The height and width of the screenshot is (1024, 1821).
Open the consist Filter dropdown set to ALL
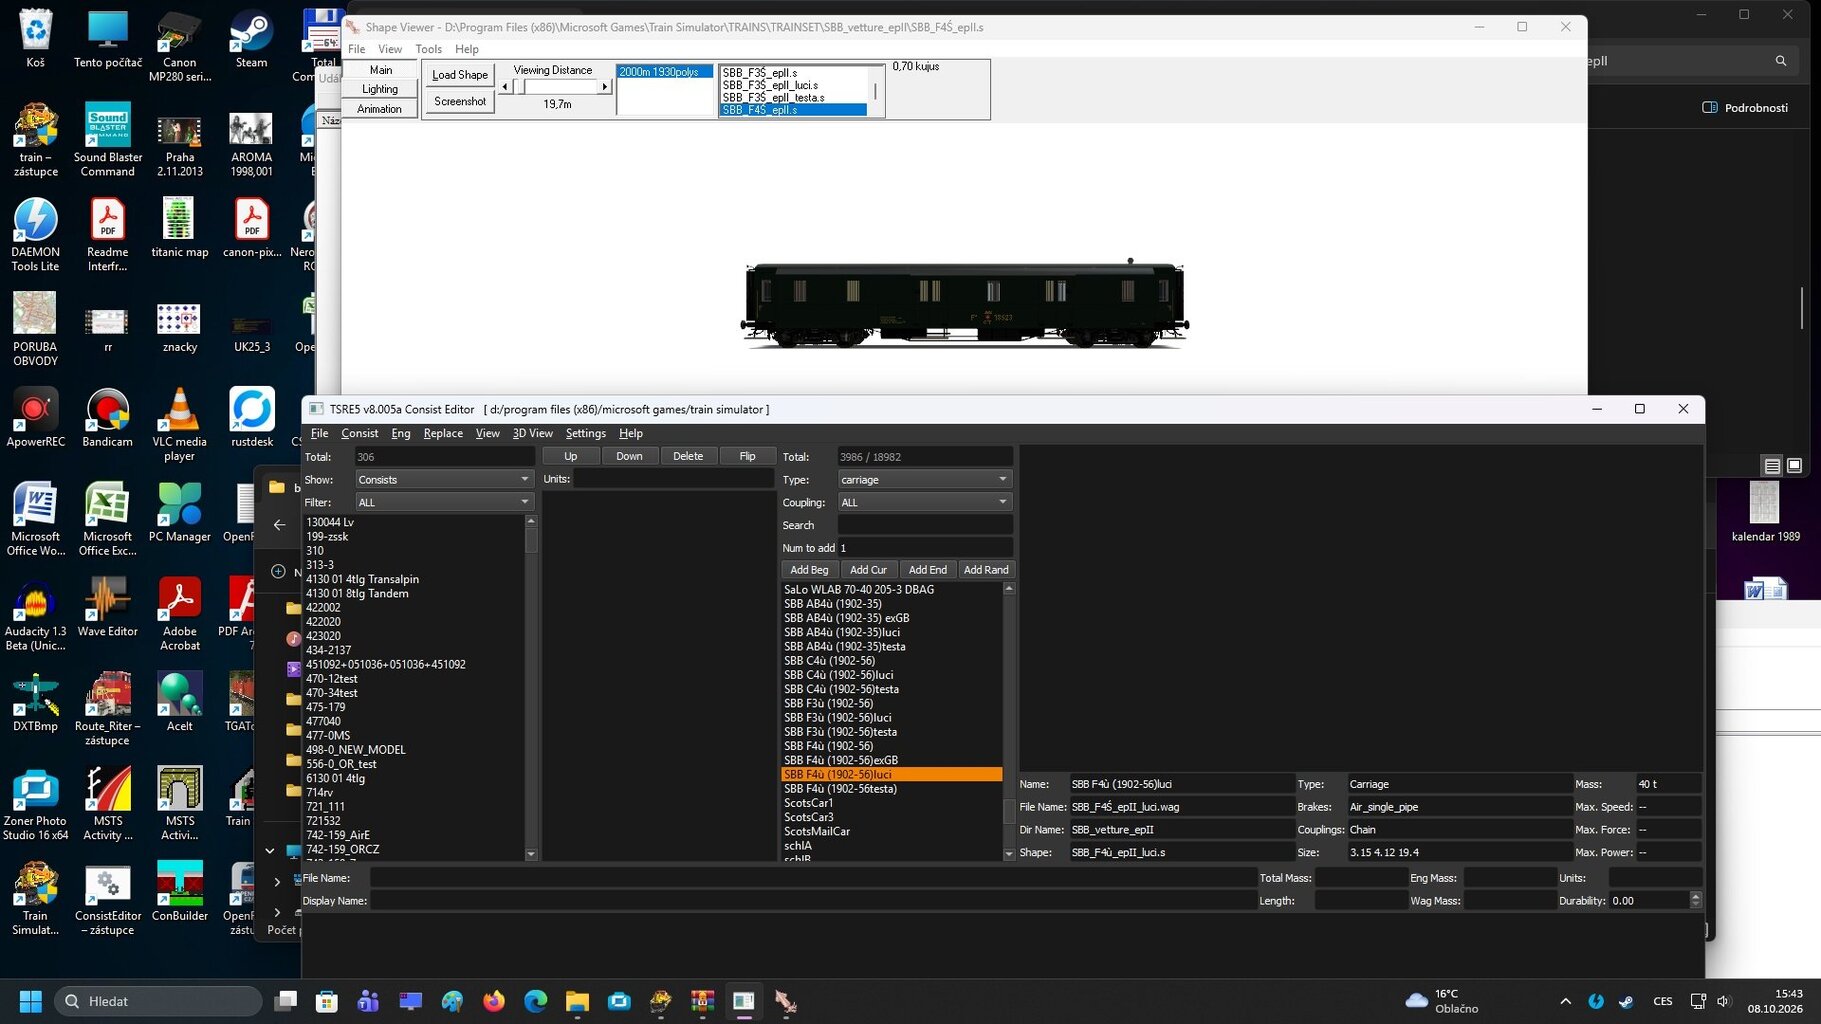444,502
